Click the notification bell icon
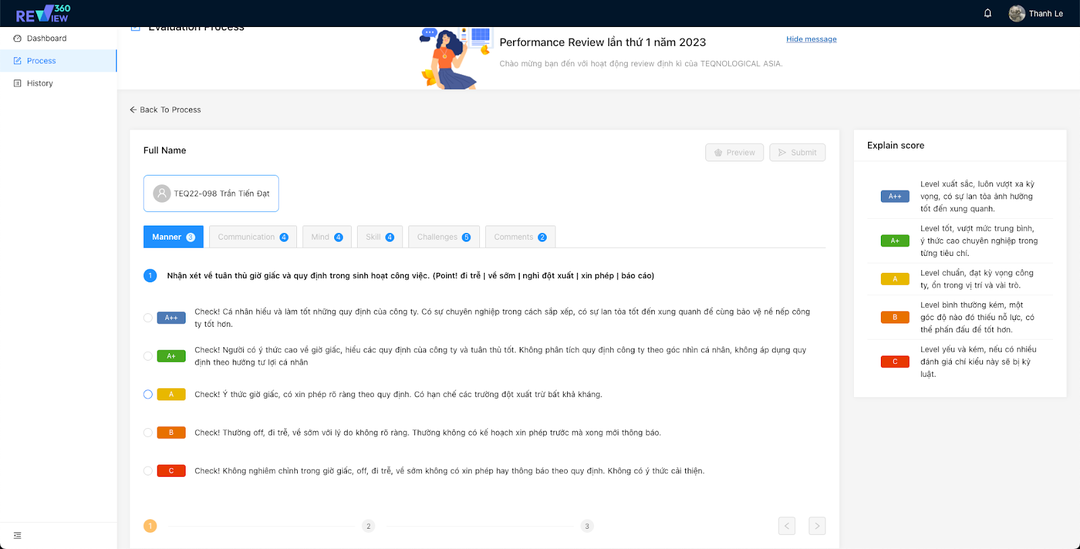Image resolution: width=1080 pixels, height=549 pixels. [988, 13]
